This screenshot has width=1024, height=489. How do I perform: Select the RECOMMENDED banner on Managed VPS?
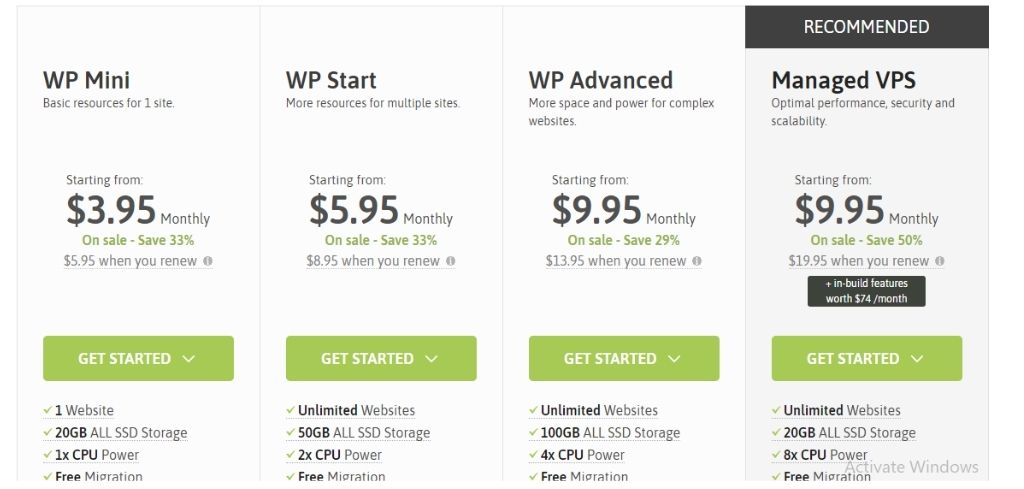[x=867, y=27]
